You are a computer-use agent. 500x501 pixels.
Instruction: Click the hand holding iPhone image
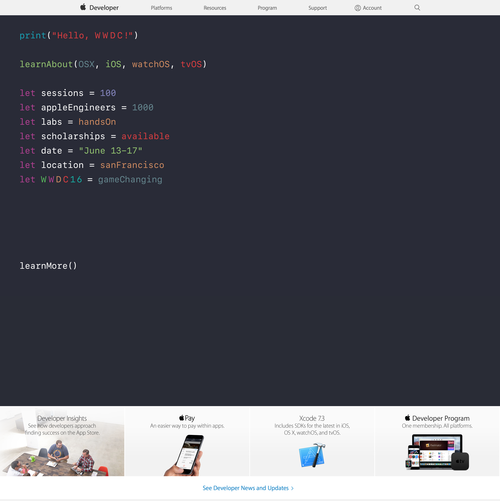tap(184, 455)
